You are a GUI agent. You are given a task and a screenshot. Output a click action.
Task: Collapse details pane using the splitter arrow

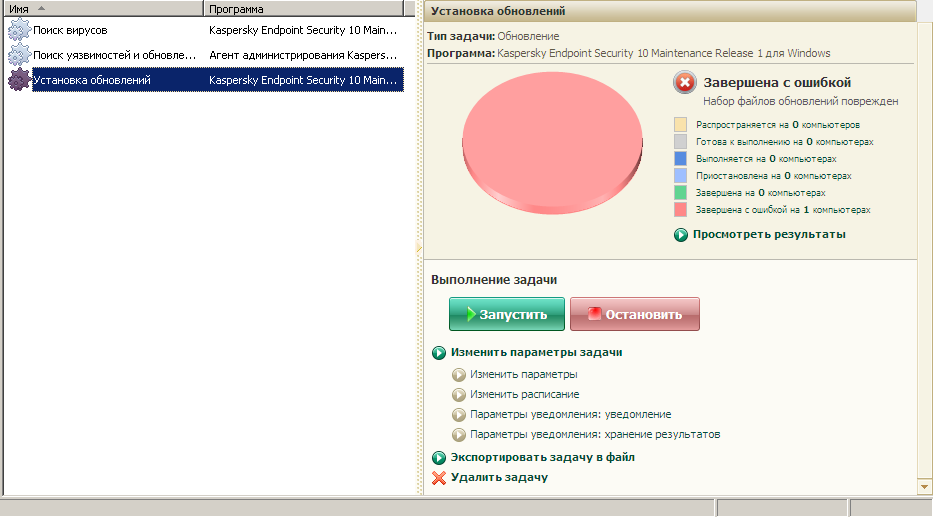pyautogui.click(x=418, y=247)
